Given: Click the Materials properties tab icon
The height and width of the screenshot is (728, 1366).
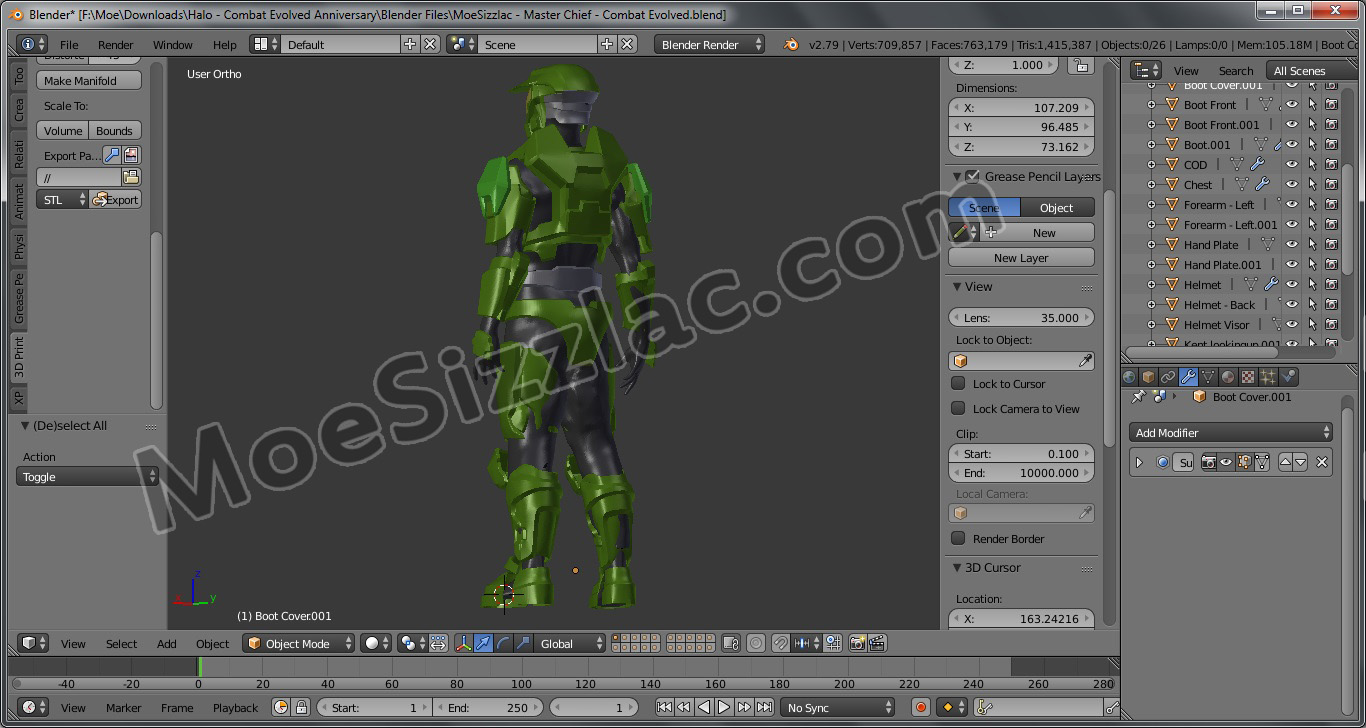Looking at the screenshot, I should click(1229, 377).
